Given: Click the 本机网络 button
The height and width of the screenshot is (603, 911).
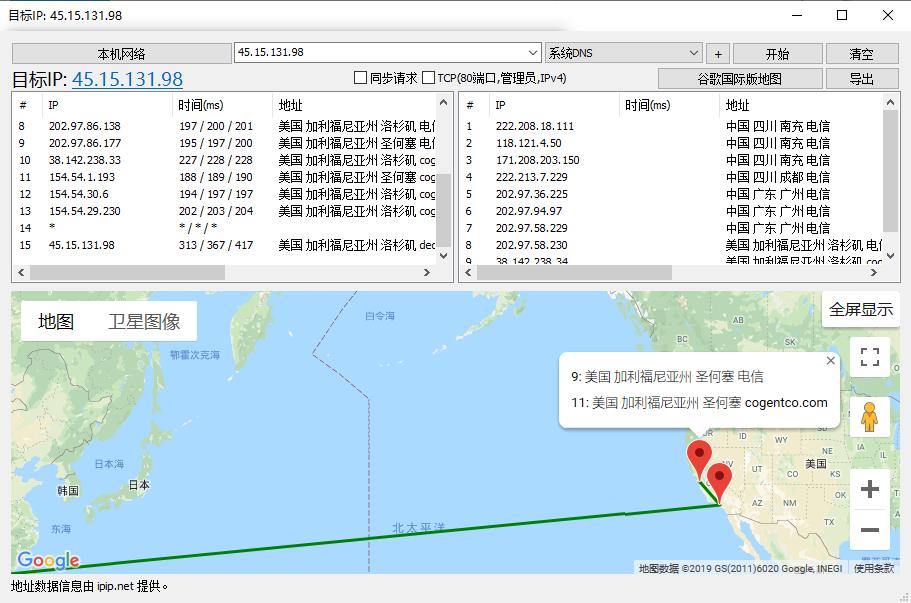Looking at the screenshot, I should (121, 54).
